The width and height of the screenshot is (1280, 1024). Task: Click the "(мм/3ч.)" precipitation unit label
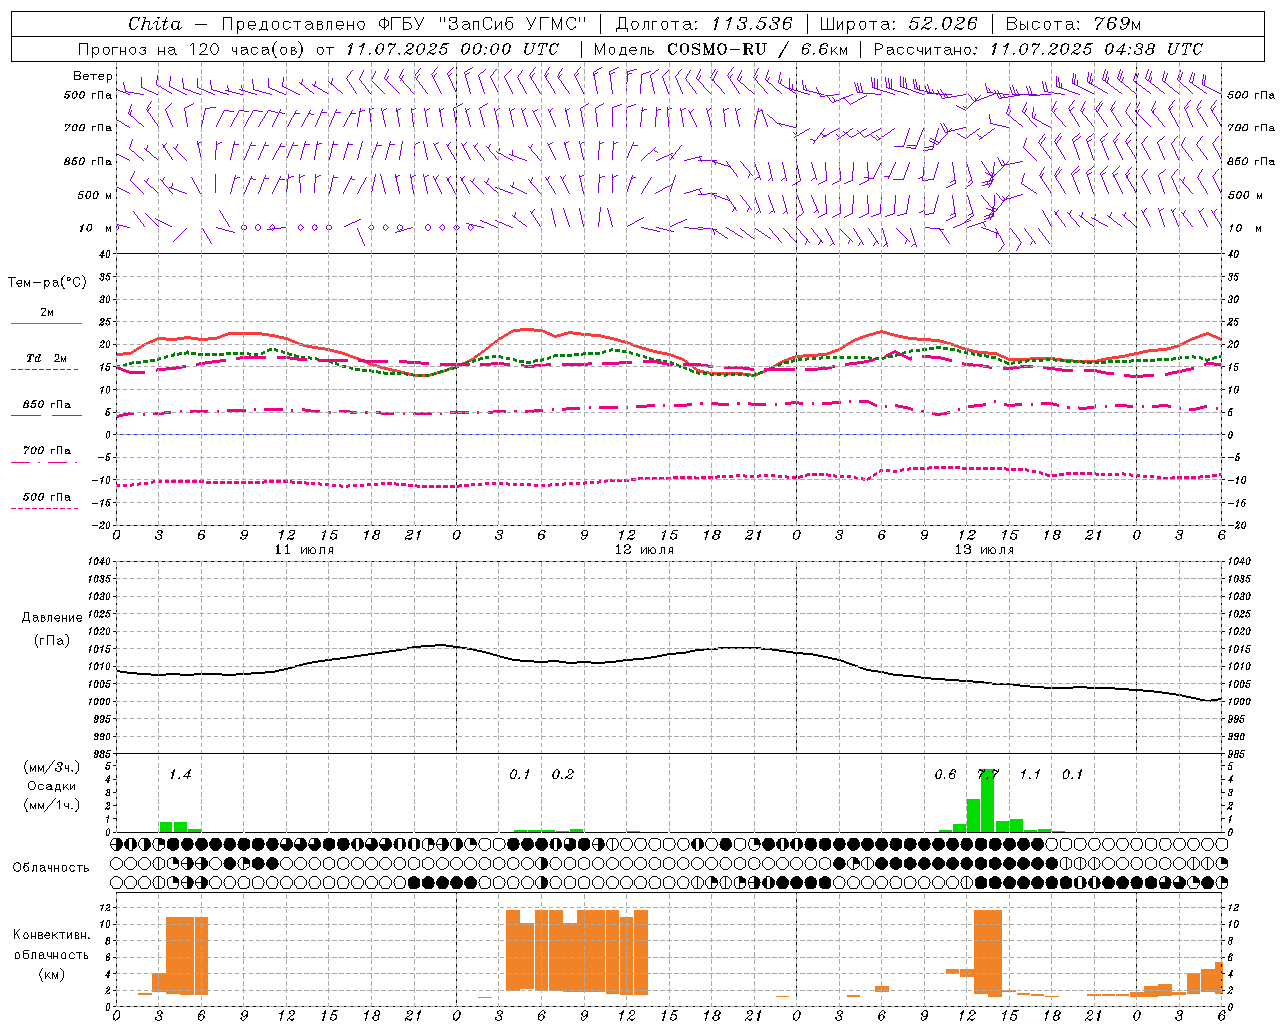point(52,767)
